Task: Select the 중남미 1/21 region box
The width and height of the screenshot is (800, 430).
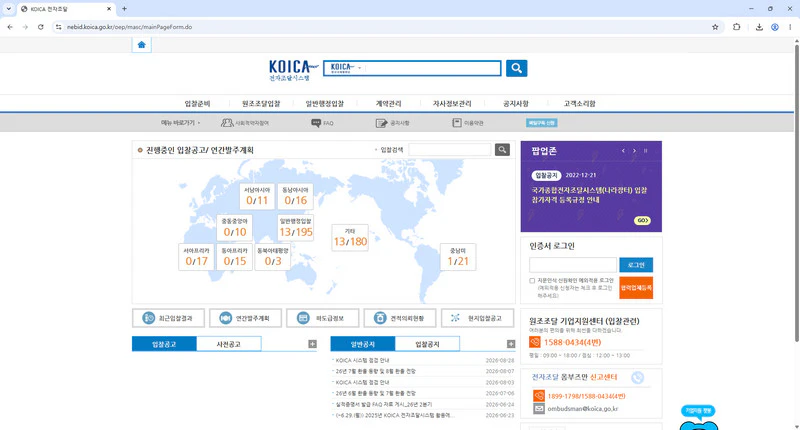Action: [458, 257]
